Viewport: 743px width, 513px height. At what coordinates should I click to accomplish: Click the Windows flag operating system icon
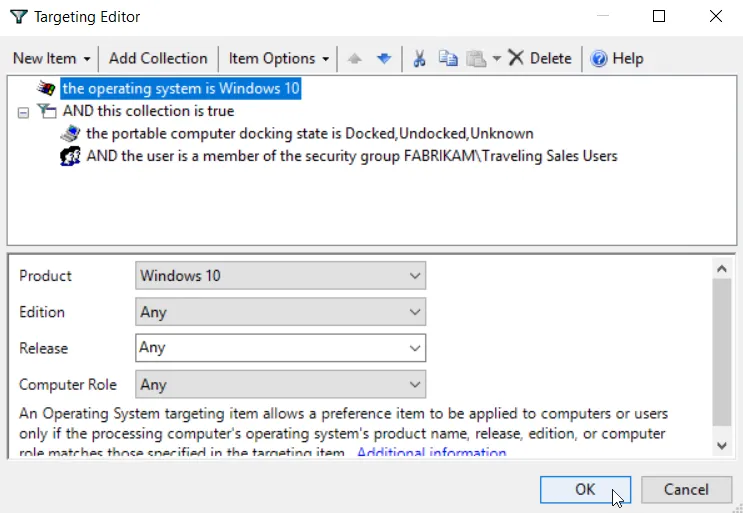tap(46, 89)
